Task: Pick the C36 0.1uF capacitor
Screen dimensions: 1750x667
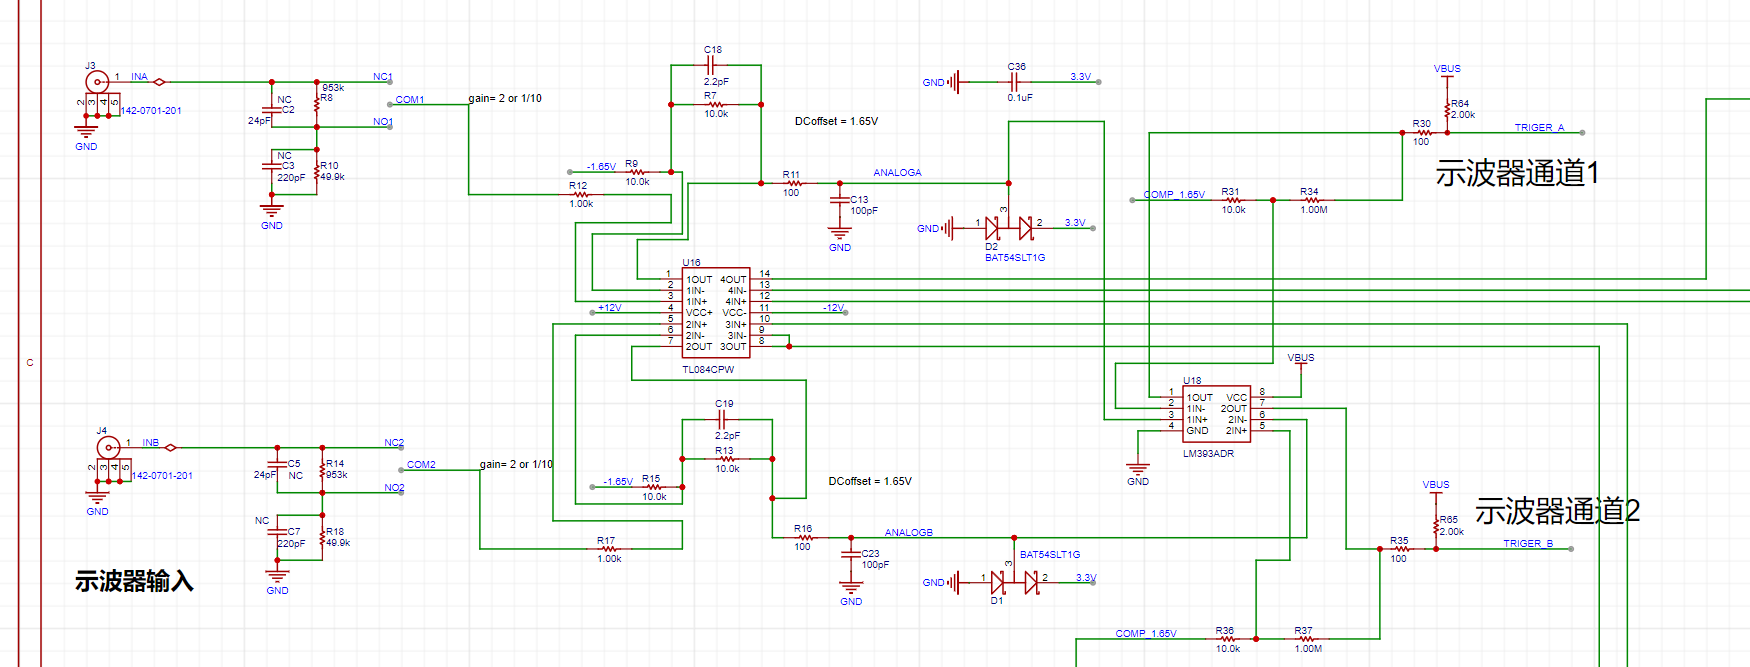Action: click(1016, 82)
